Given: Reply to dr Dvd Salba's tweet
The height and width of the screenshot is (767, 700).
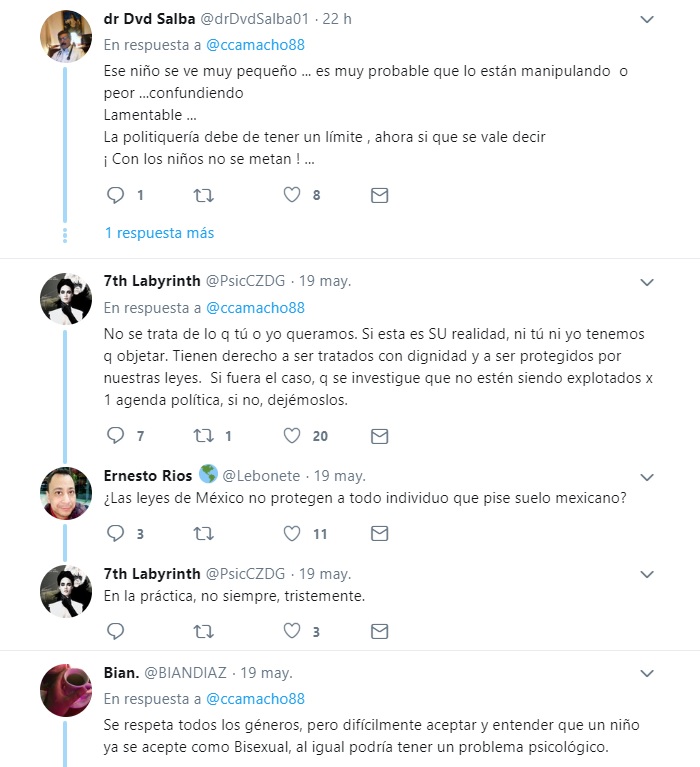Looking at the screenshot, I should pyautogui.click(x=115, y=195).
